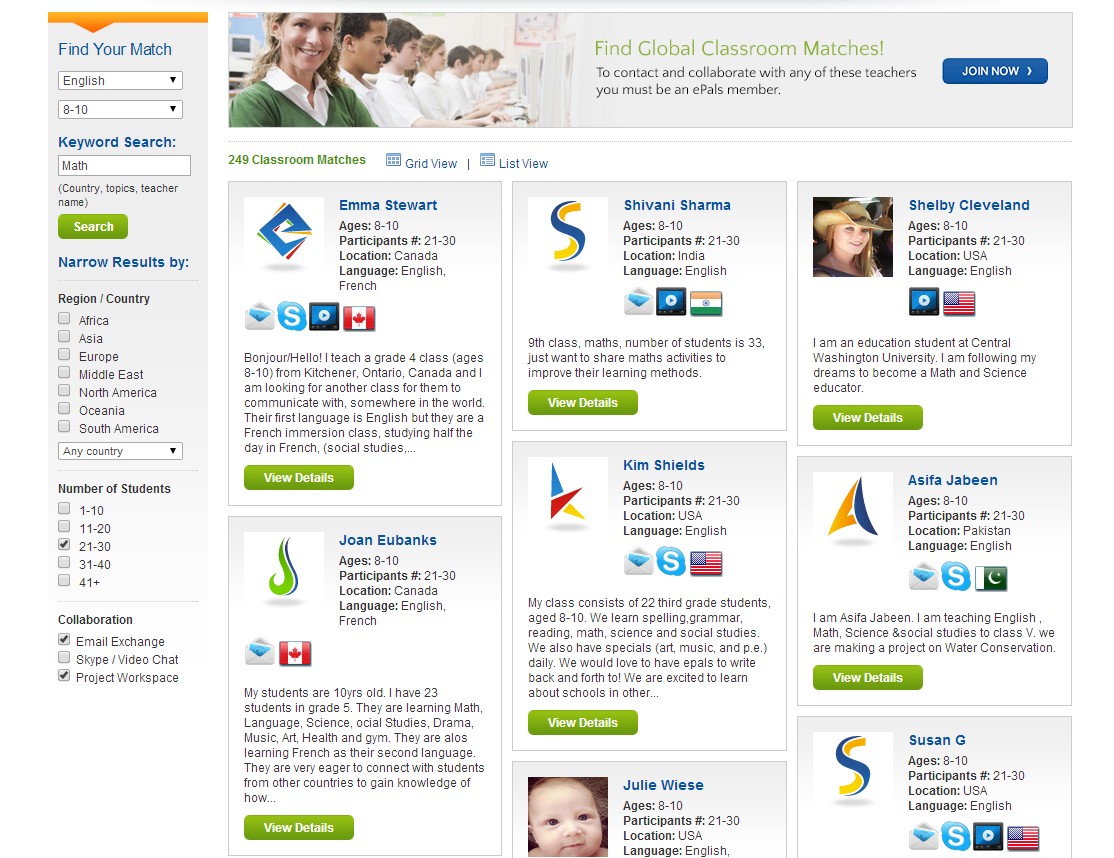Uncheck the Email Exchange checkbox
The height and width of the screenshot is (858, 1114).
[x=64, y=639]
